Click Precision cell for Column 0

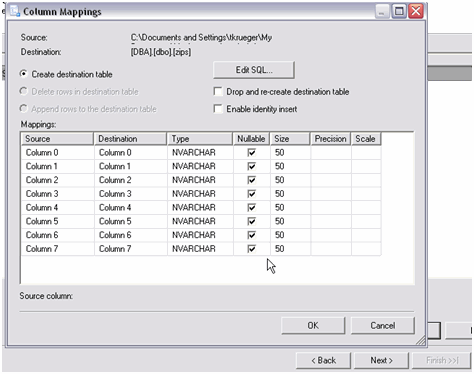coord(331,153)
